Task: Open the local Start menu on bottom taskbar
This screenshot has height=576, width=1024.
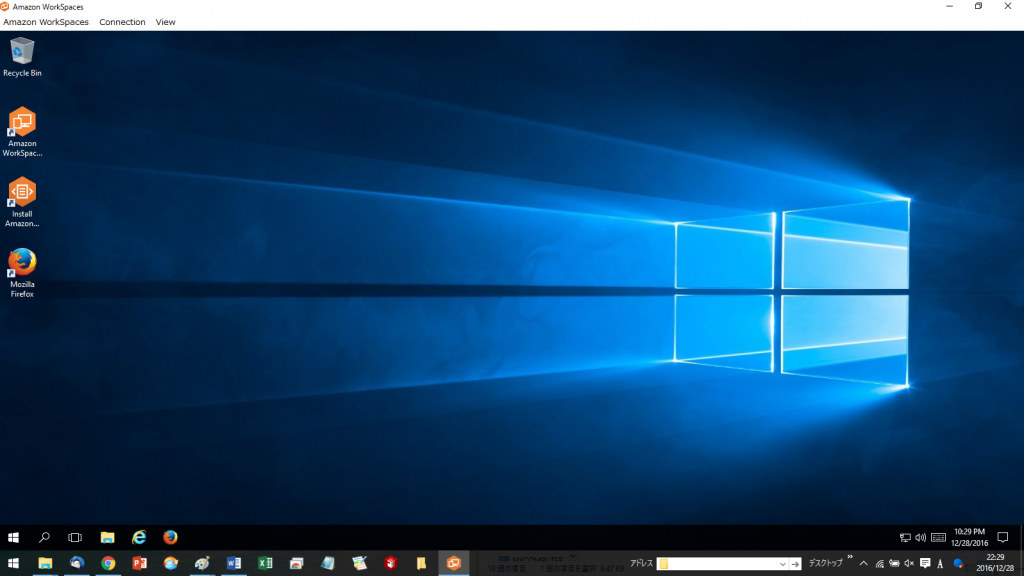Action: [x=13, y=563]
